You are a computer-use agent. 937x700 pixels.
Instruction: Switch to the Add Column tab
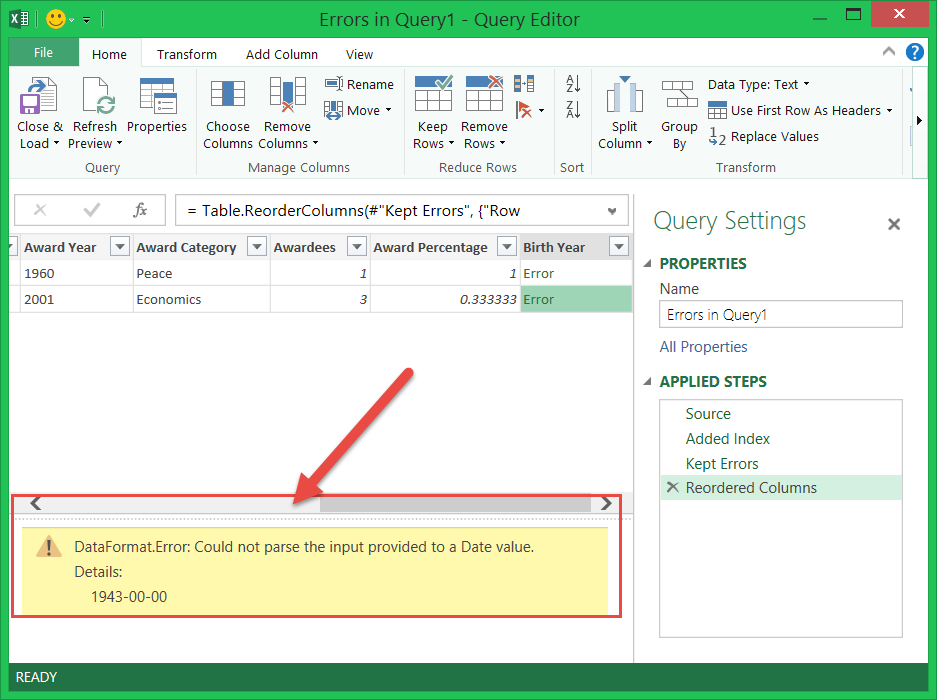click(x=282, y=55)
